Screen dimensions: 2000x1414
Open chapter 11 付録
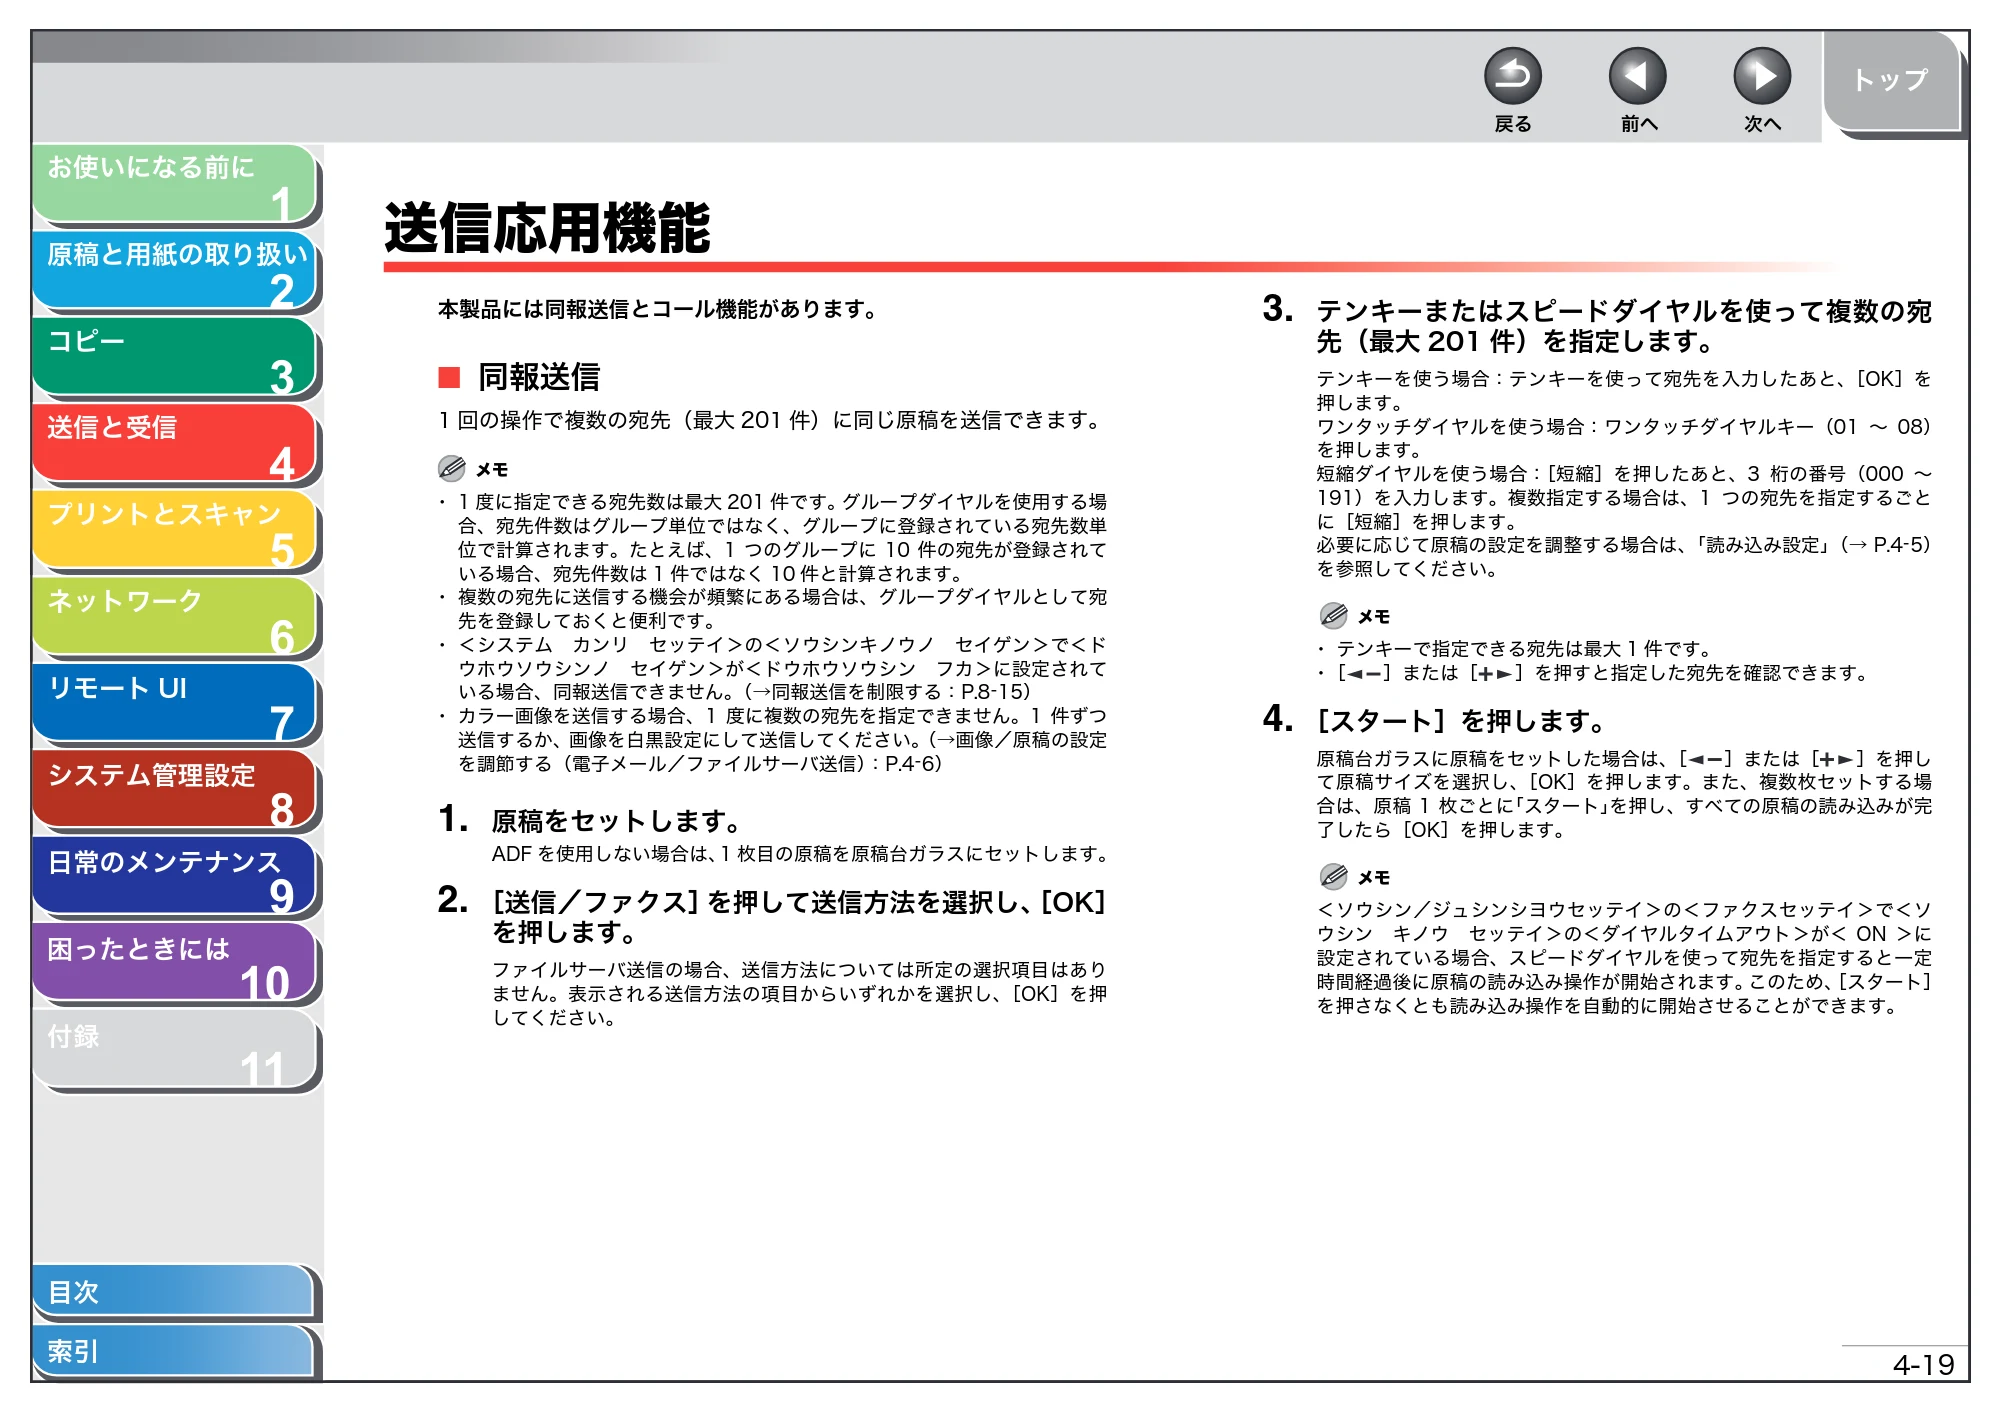tap(174, 1051)
